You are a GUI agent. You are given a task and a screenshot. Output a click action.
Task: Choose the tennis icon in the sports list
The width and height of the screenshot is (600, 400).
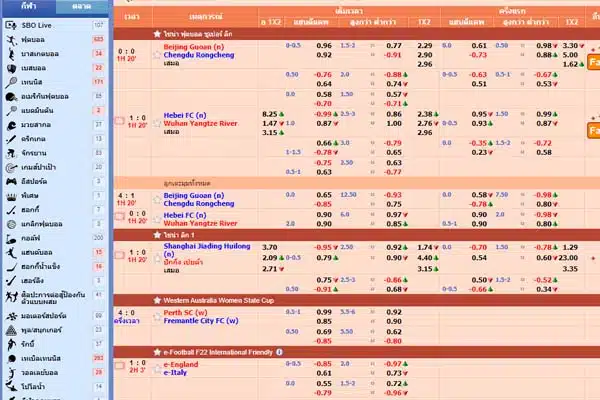(10, 81)
